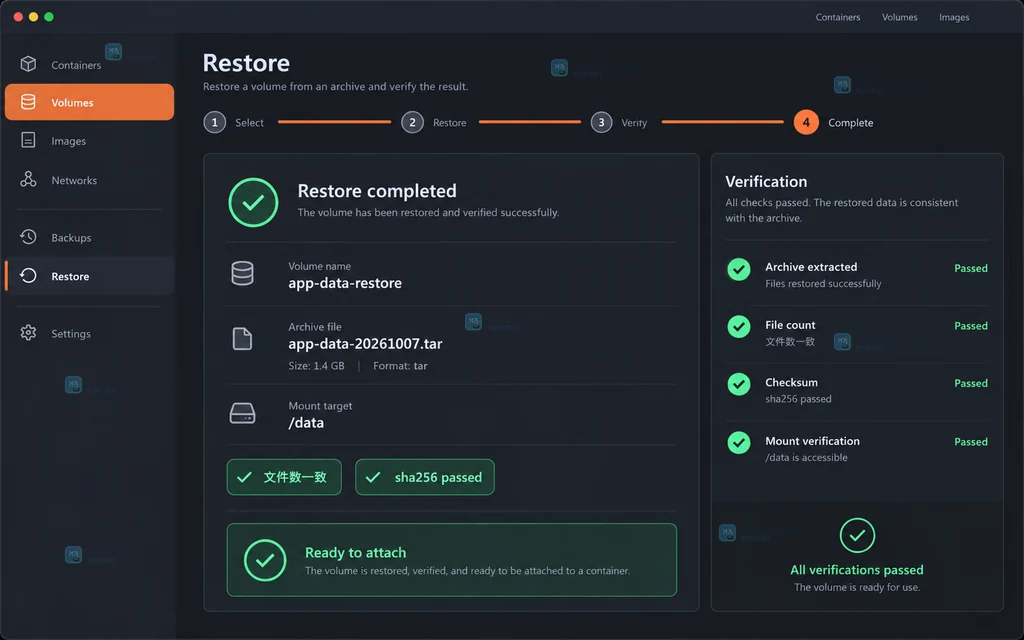Open Containers in the top navigation bar
The width and height of the screenshot is (1024, 640).
coord(838,17)
